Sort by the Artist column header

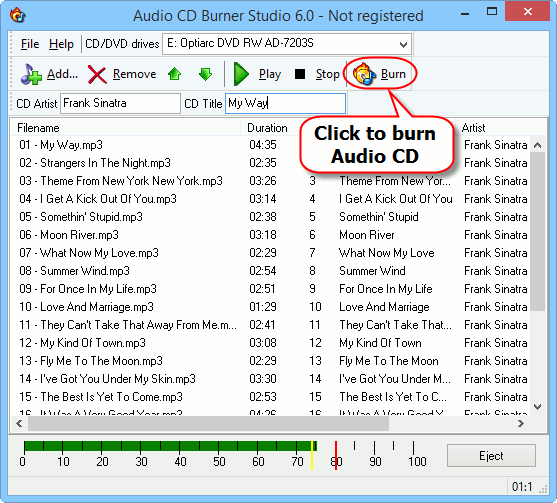pyautogui.click(x=473, y=128)
